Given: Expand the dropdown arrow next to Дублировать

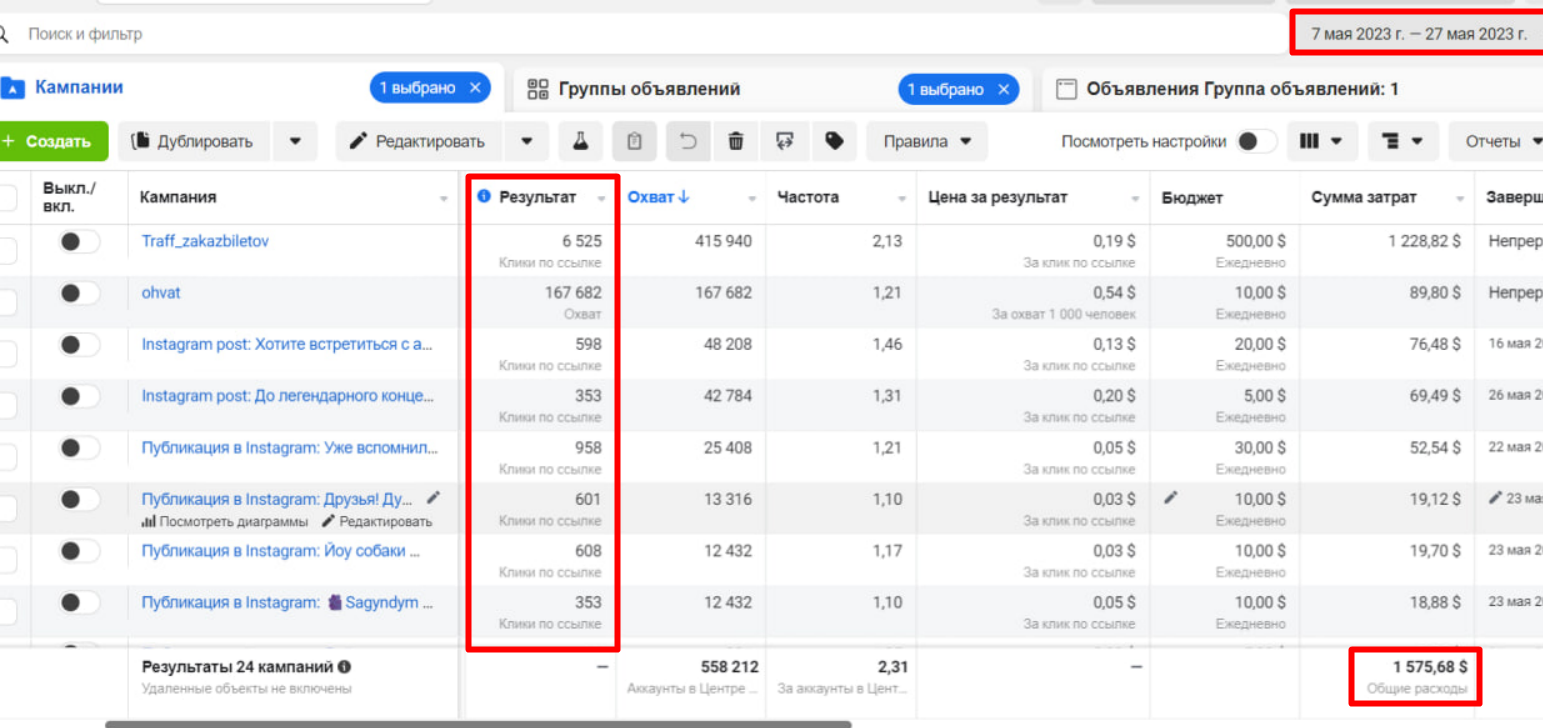Looking at the screenshot, I should 295,142.
